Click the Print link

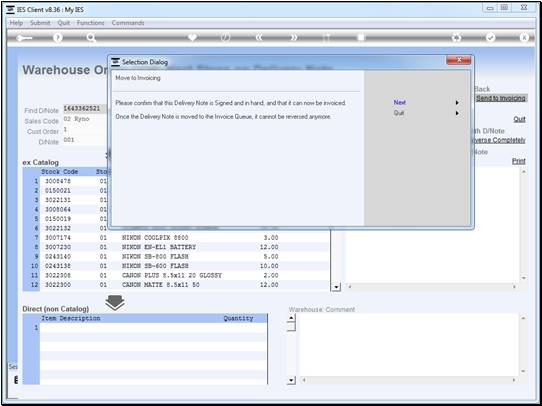click(x=518, y=161)
